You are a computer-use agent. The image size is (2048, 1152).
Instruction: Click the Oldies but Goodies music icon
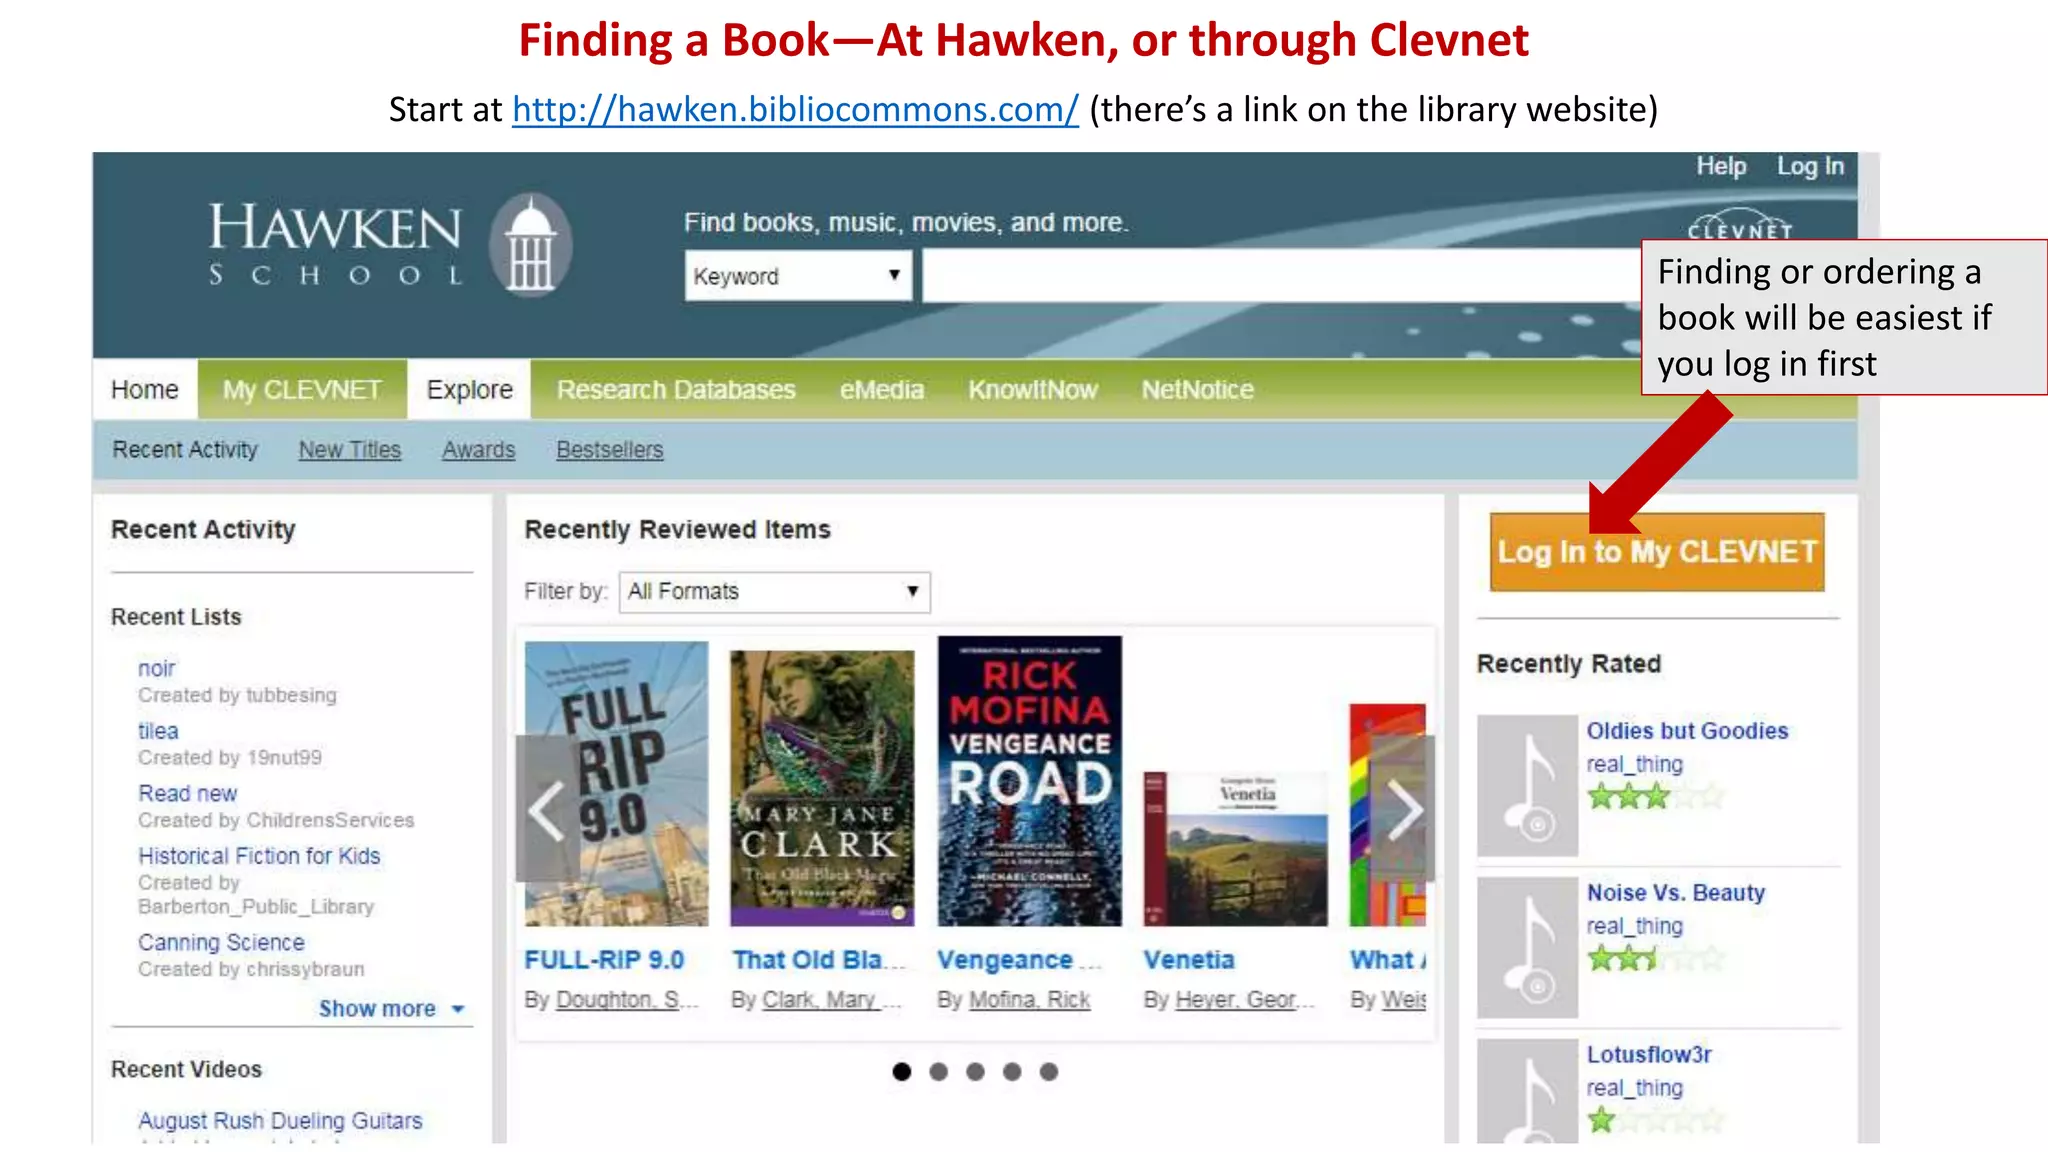[1527, 786]
